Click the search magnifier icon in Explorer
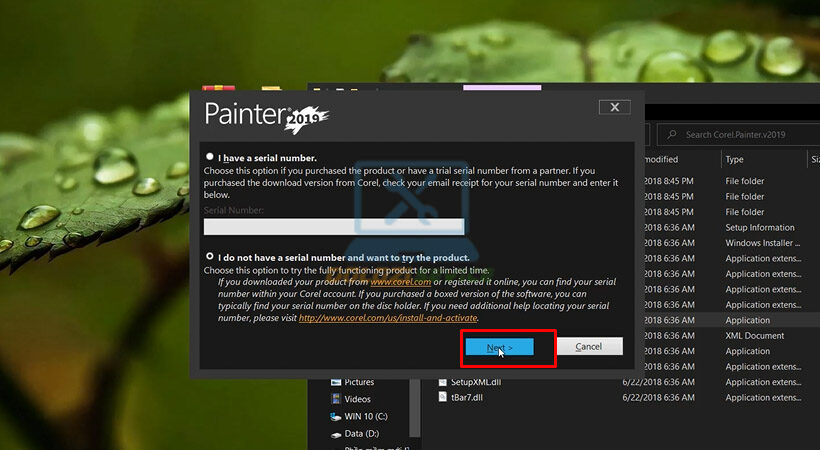The image size is (820, 450). pos(671,134)
